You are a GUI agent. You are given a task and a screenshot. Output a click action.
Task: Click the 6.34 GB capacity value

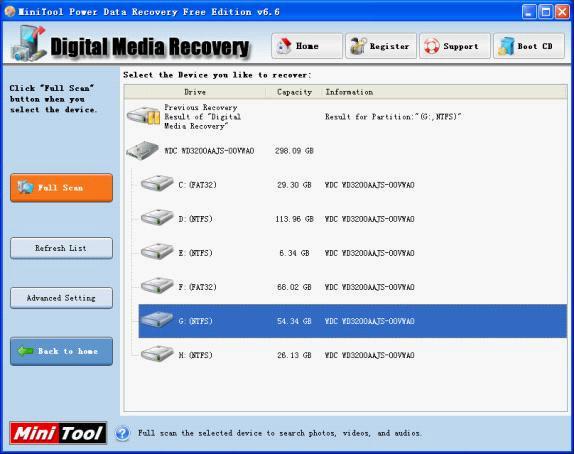coord(294,253)
